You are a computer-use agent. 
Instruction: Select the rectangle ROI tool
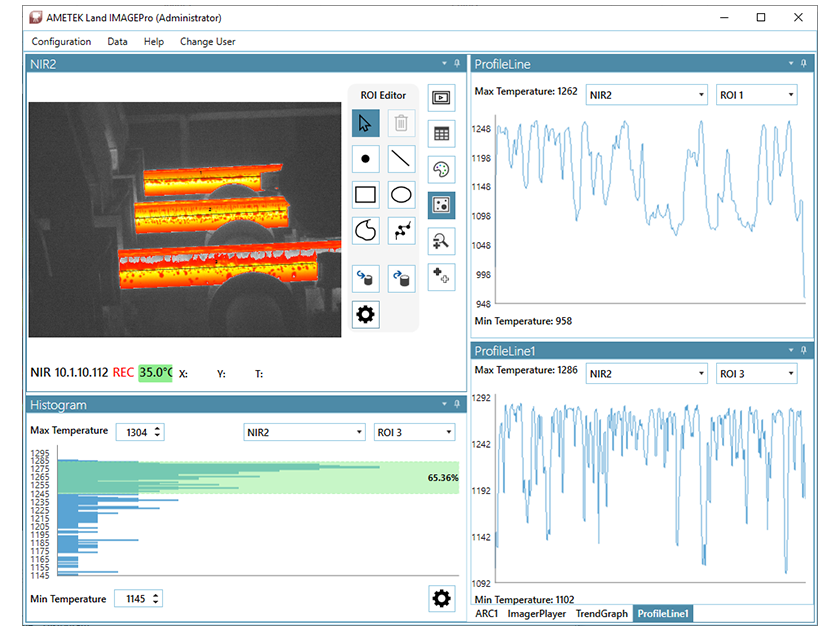[365, 194]
